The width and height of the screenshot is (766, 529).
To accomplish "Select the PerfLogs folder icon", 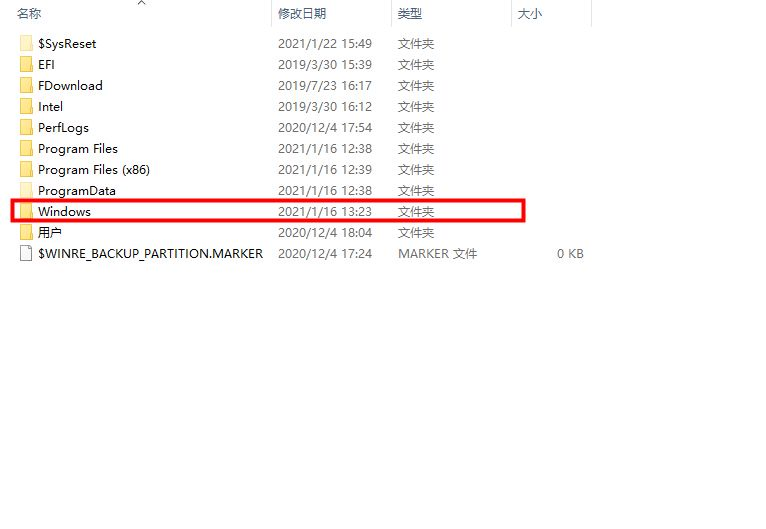I will pos(26,127).
